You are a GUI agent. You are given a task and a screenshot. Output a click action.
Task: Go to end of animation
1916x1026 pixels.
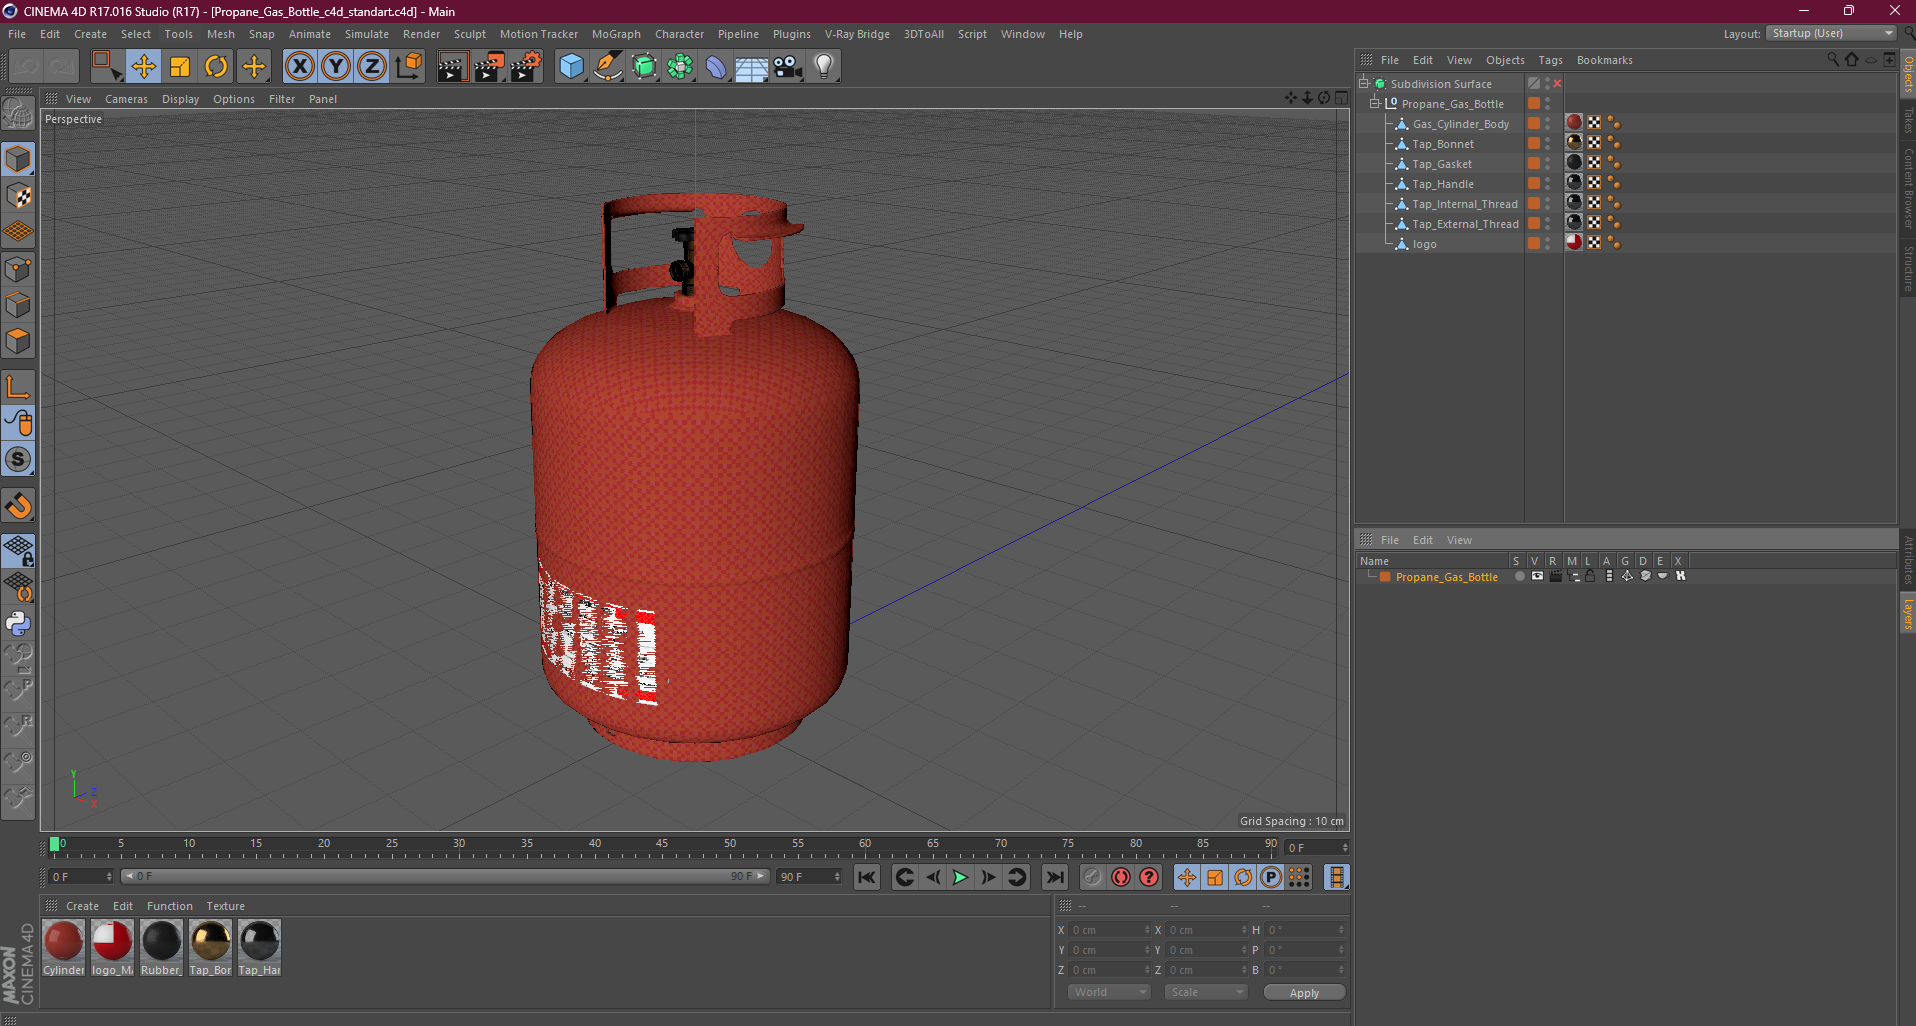tap(1055, 877)
